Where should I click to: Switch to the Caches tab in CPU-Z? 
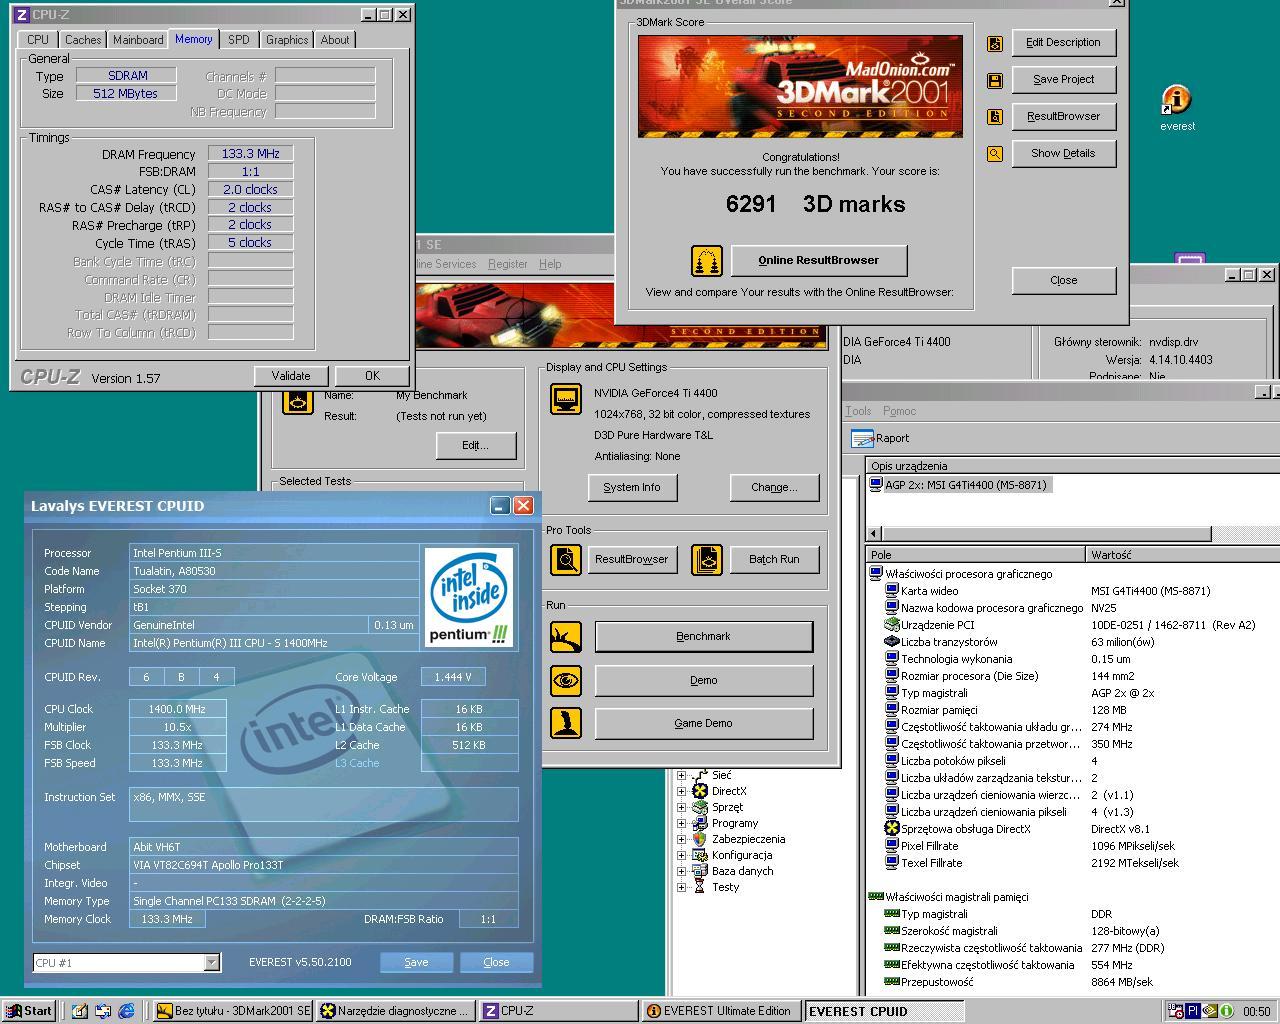click(x=83, y=40)
